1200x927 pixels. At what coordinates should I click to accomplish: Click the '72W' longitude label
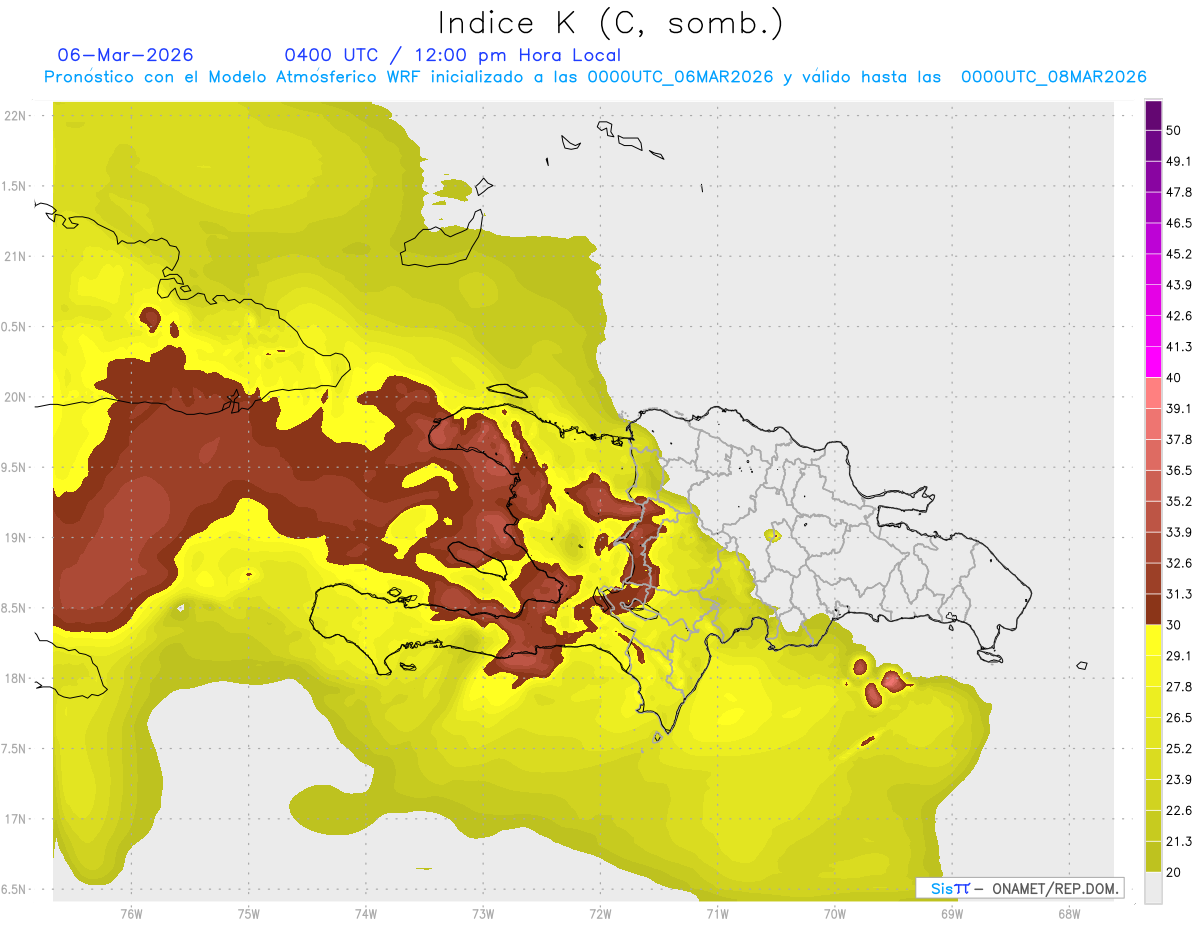600,914
